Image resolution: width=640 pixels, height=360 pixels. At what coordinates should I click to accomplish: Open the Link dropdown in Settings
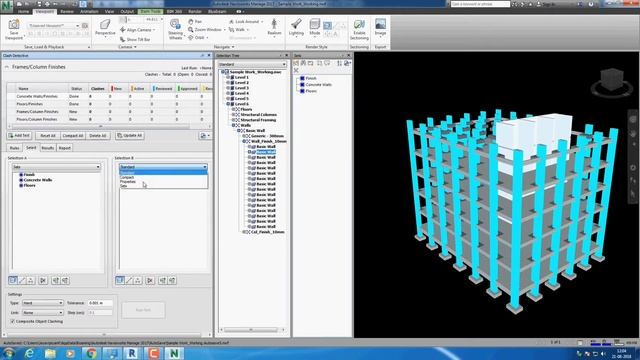tap(42, 313)
